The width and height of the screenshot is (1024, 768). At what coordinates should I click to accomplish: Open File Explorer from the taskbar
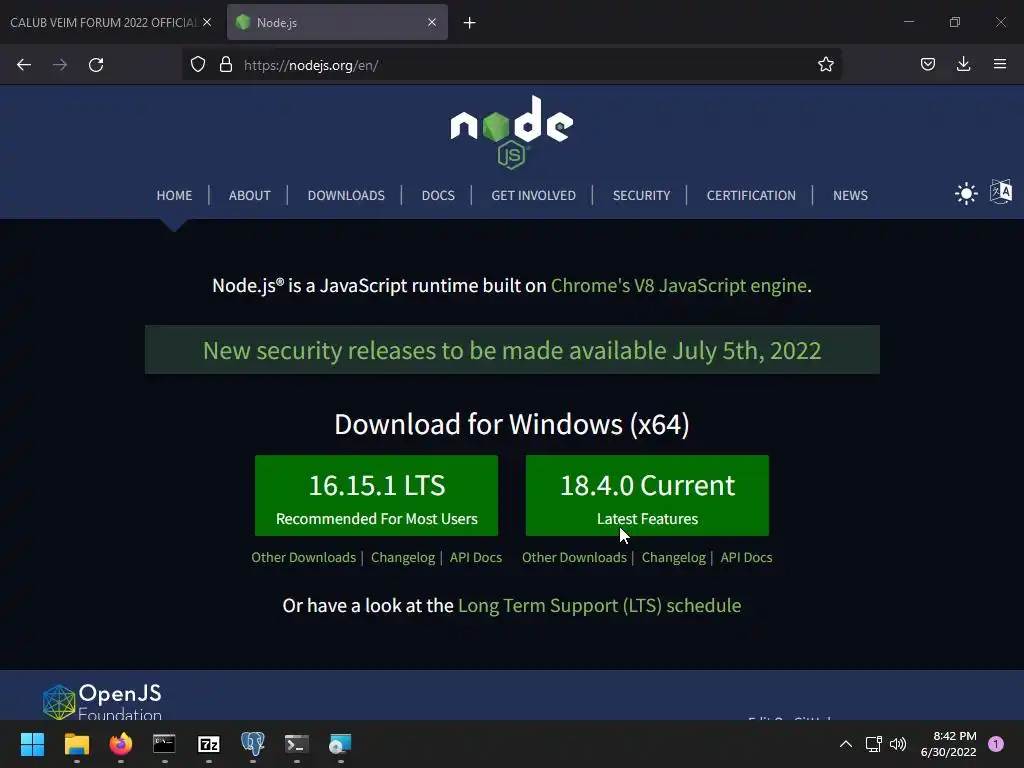[76, 744]
